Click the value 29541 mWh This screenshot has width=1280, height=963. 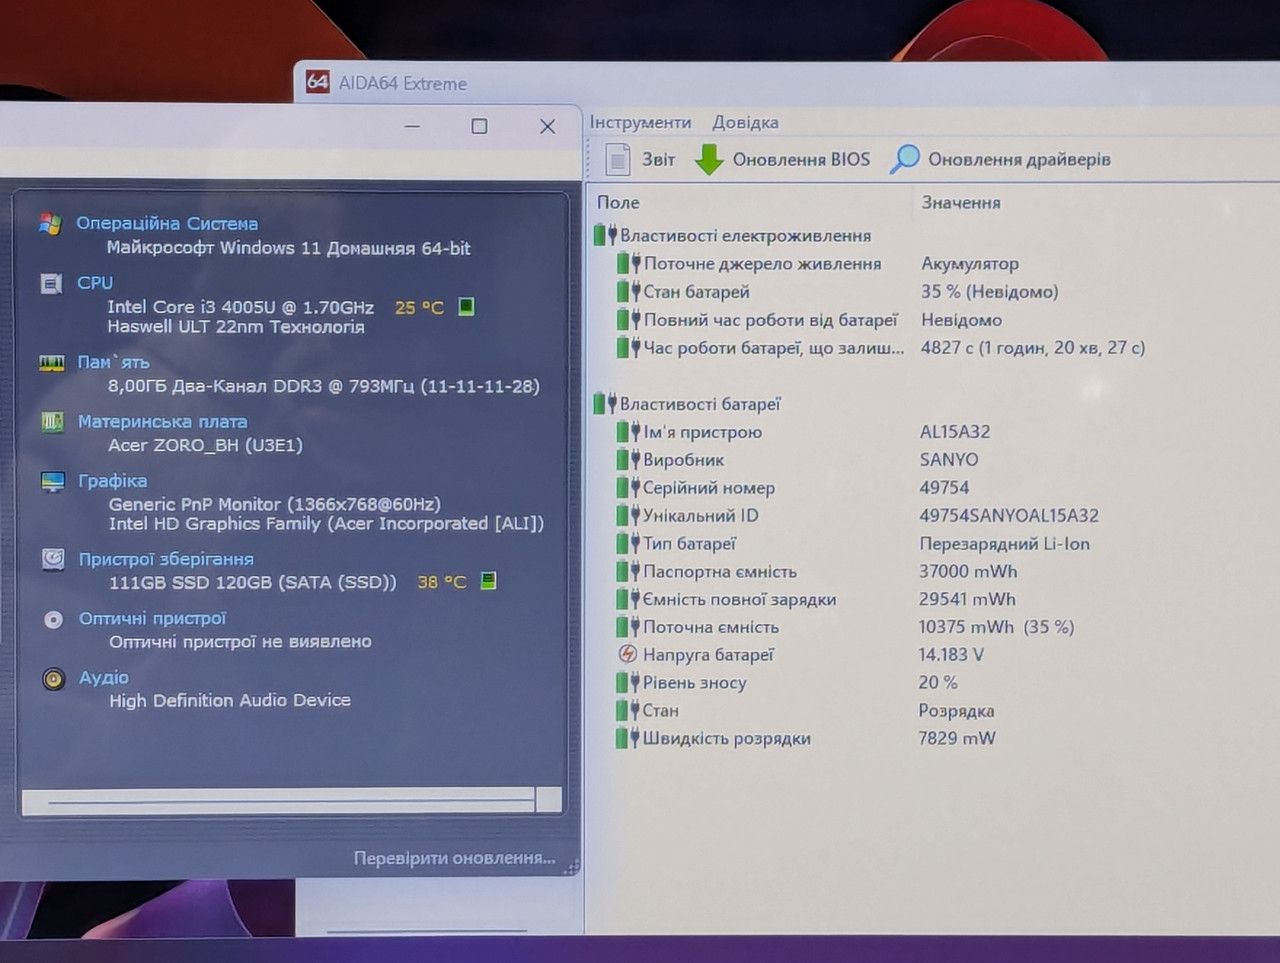967,599
